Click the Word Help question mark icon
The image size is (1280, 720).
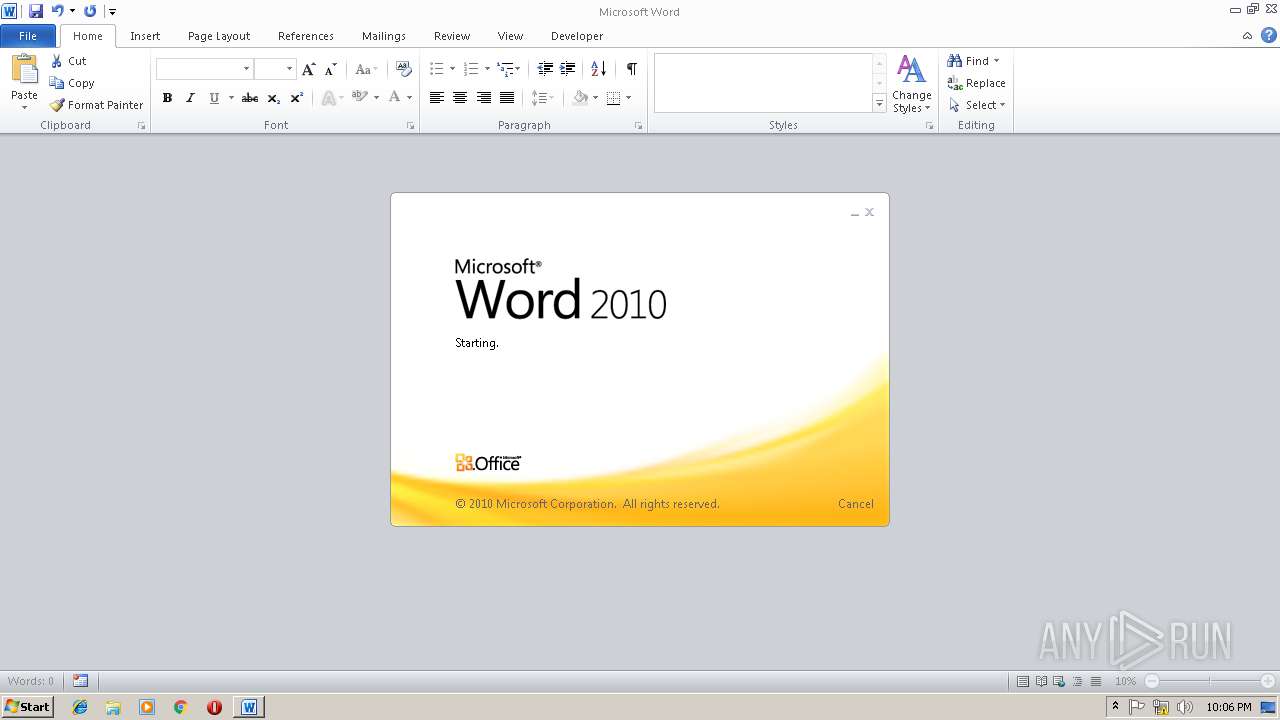point(1268,36)
